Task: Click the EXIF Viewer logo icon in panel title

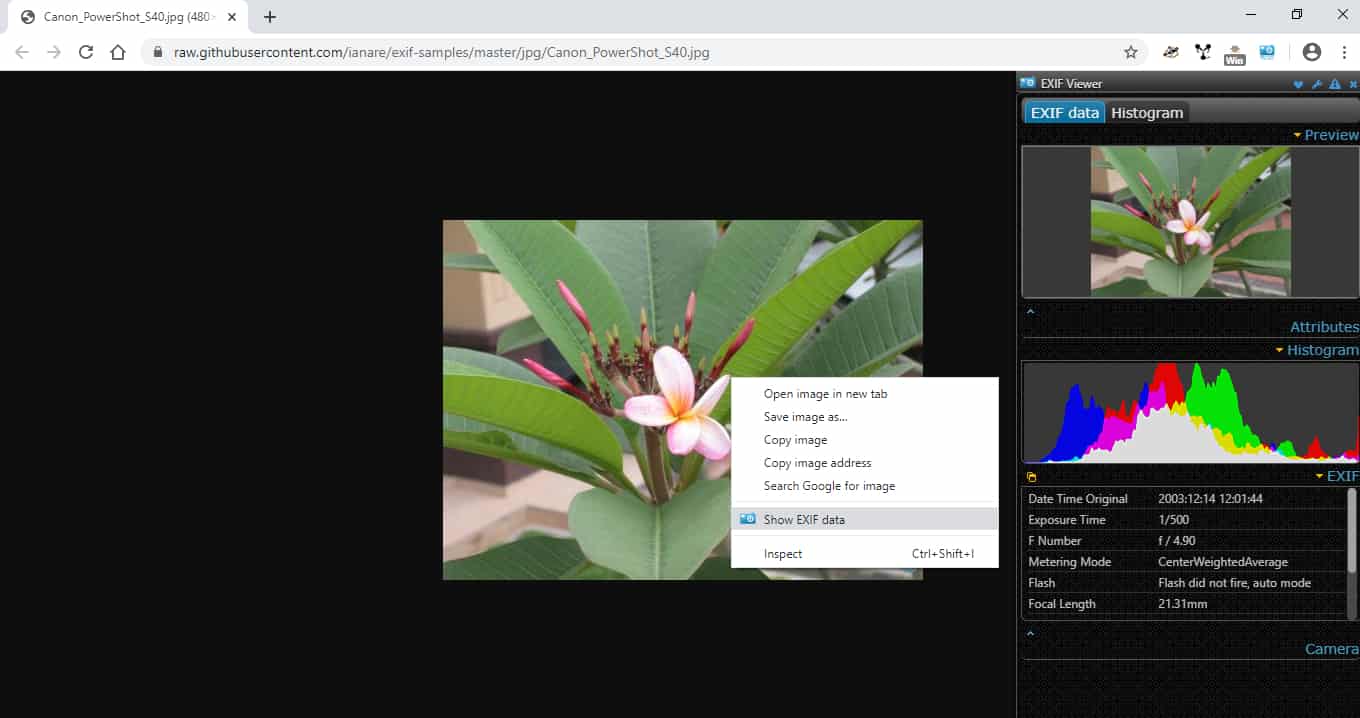Action: pos(1027,83)
